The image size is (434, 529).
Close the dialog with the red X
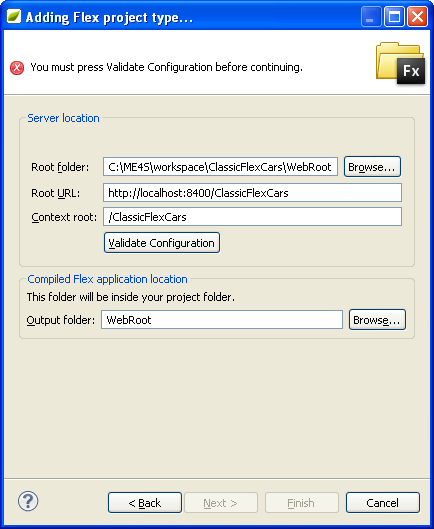point(417,17)
